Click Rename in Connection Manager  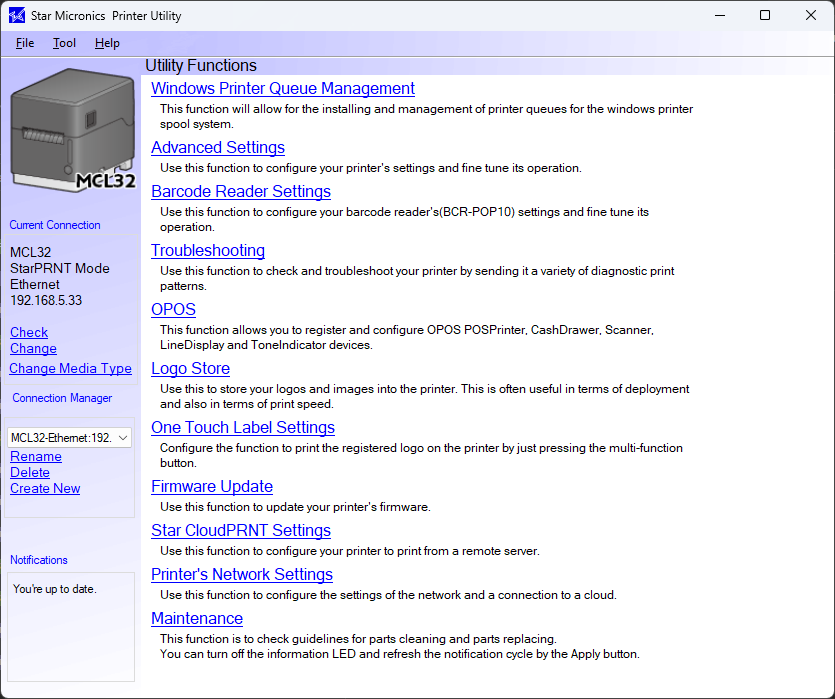[36, 457]
